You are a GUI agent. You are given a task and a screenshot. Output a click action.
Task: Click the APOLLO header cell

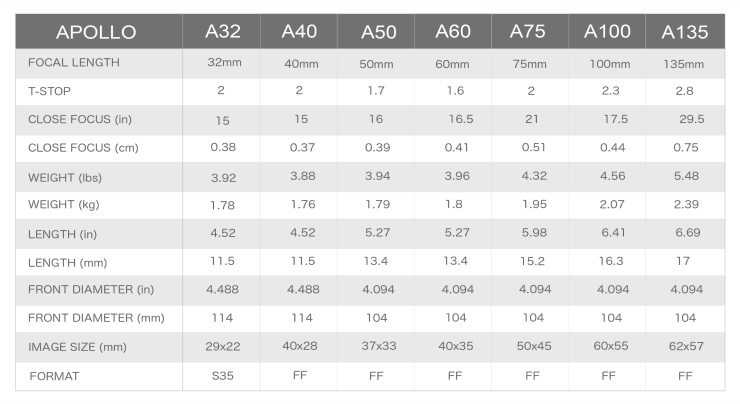(96, 32)
